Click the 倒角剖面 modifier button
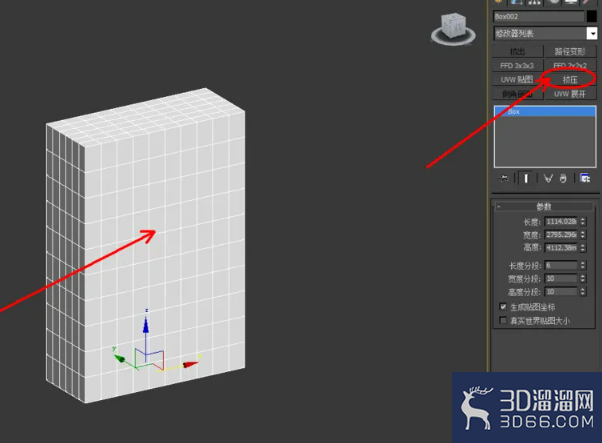The image size is (602, 443). click(x=518, y=94)
